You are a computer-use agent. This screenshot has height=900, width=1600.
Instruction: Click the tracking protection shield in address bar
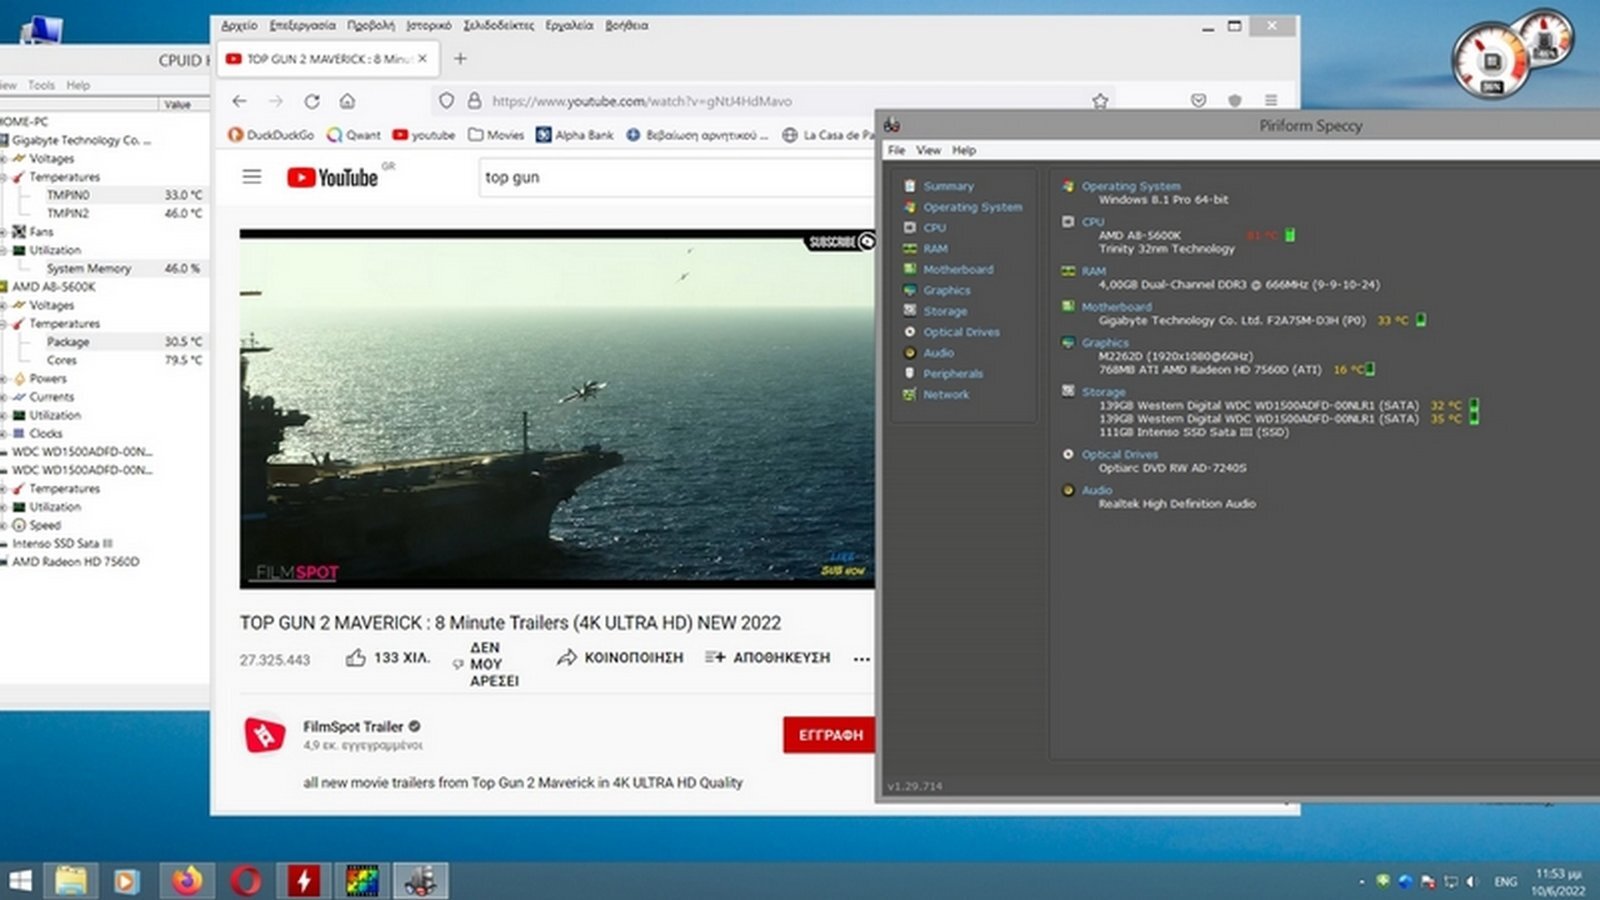click(x=446, y=101)
